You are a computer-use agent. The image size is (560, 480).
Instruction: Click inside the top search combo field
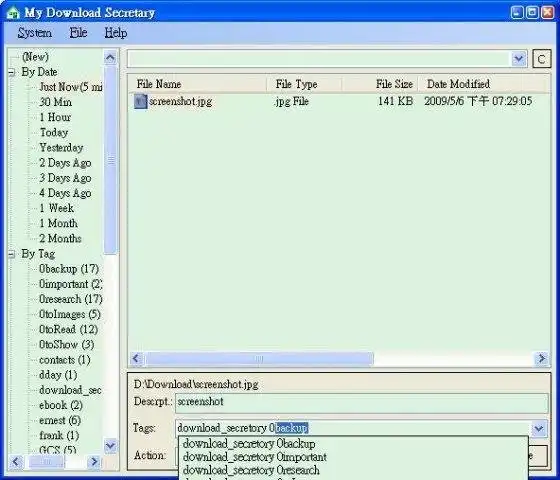pyautogui.click(x=319, y=59)
